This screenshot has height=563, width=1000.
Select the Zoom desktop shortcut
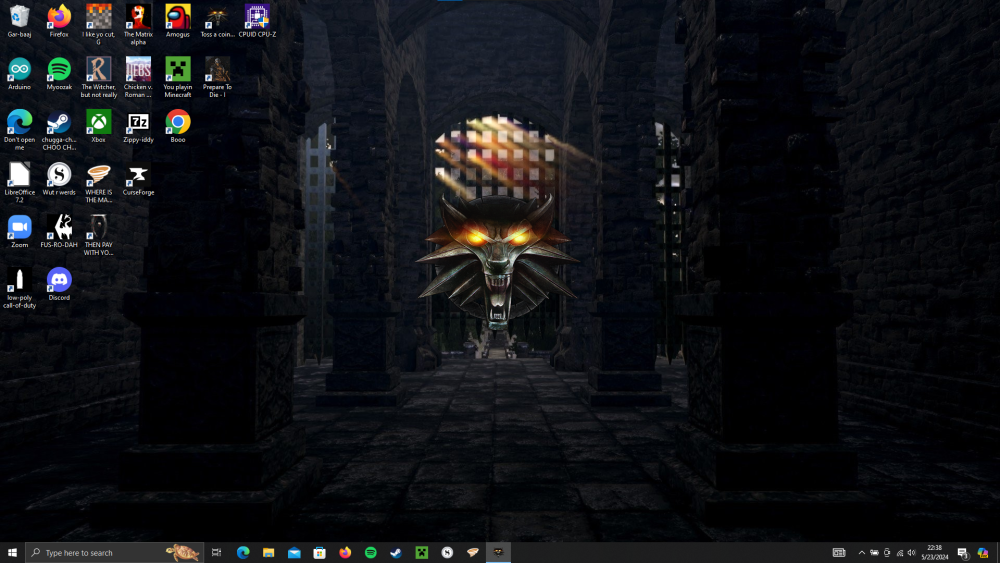(x=19, y=231)
